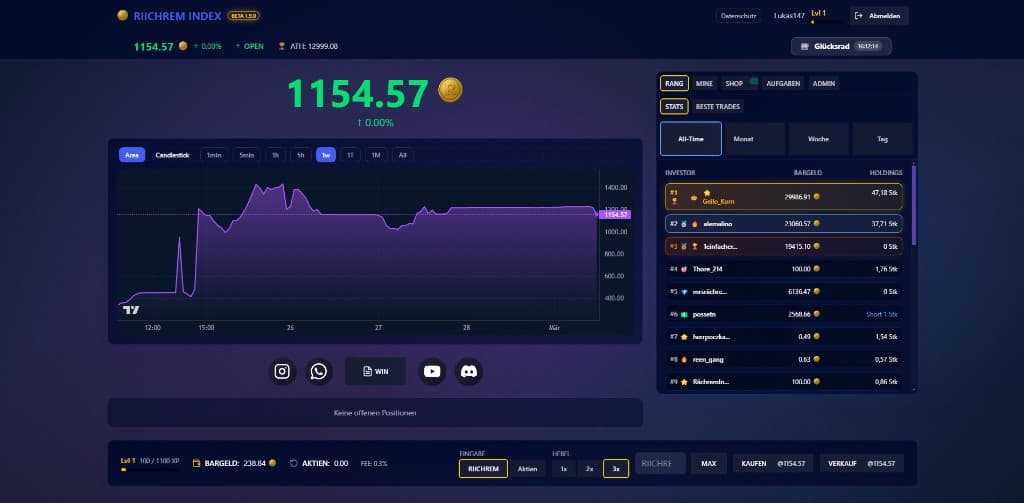The width and height of the screenshot is (1024, 503).
Task: Show the Woche leaderboard
Action: (818, 138)
